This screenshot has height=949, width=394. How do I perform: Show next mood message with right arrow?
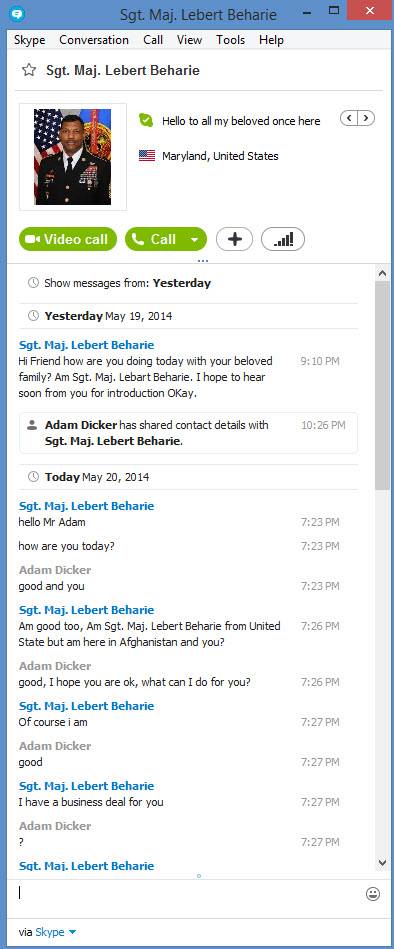point(367,118)
